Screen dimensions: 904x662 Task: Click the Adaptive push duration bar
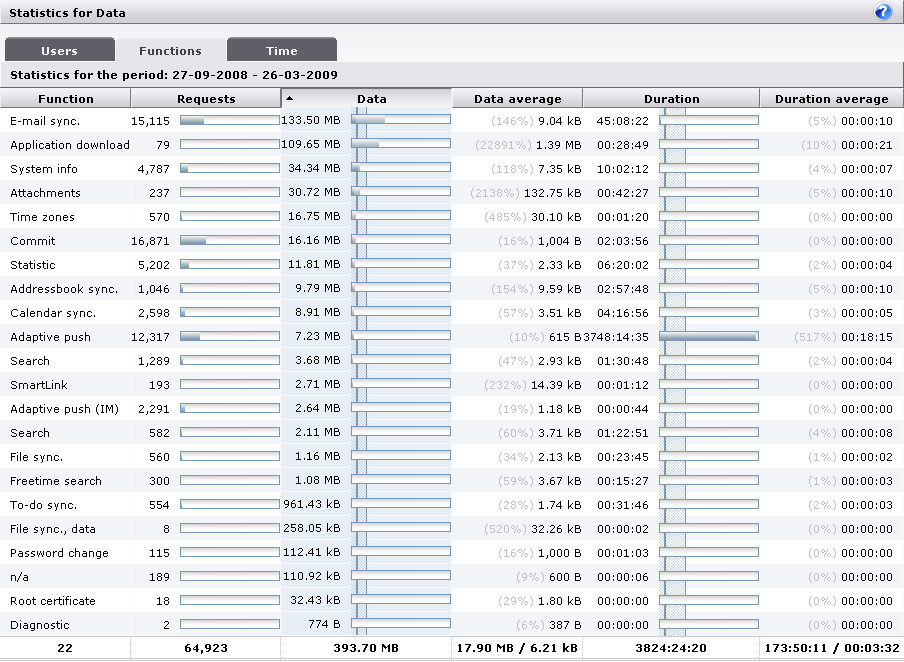pos(708,337)
